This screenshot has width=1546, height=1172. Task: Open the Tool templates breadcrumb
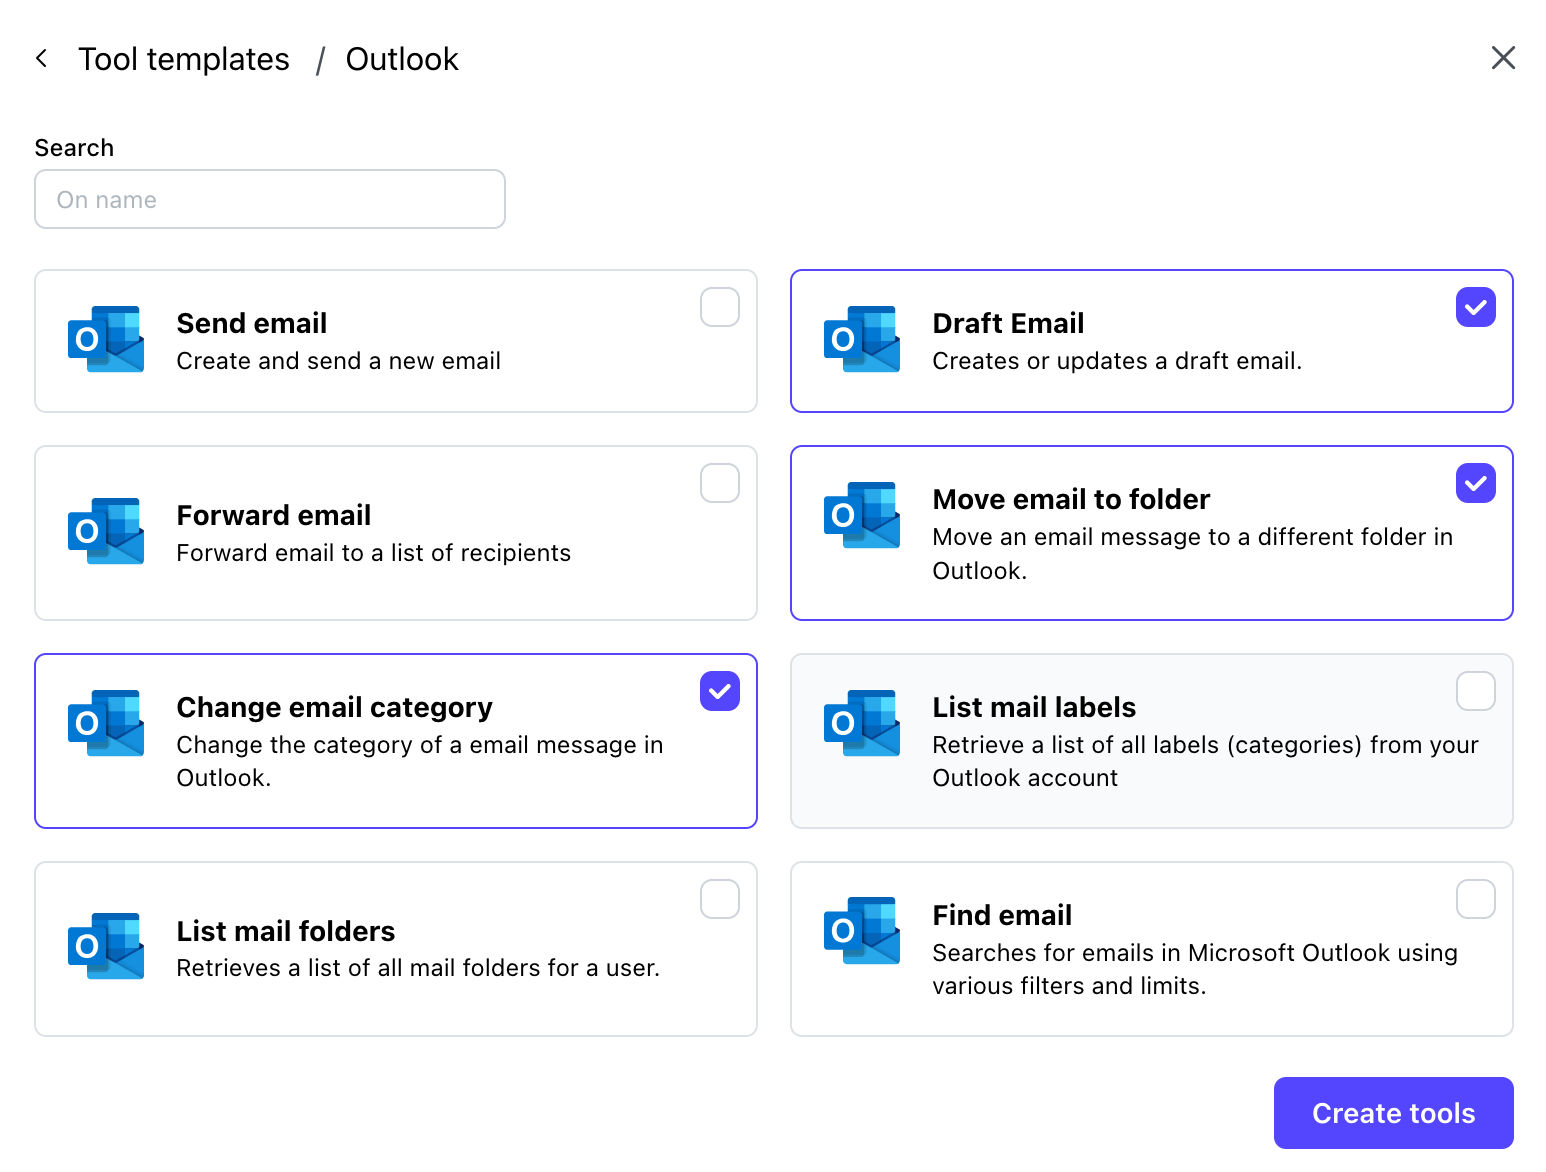pyautogui.click(x=184, y=60)
